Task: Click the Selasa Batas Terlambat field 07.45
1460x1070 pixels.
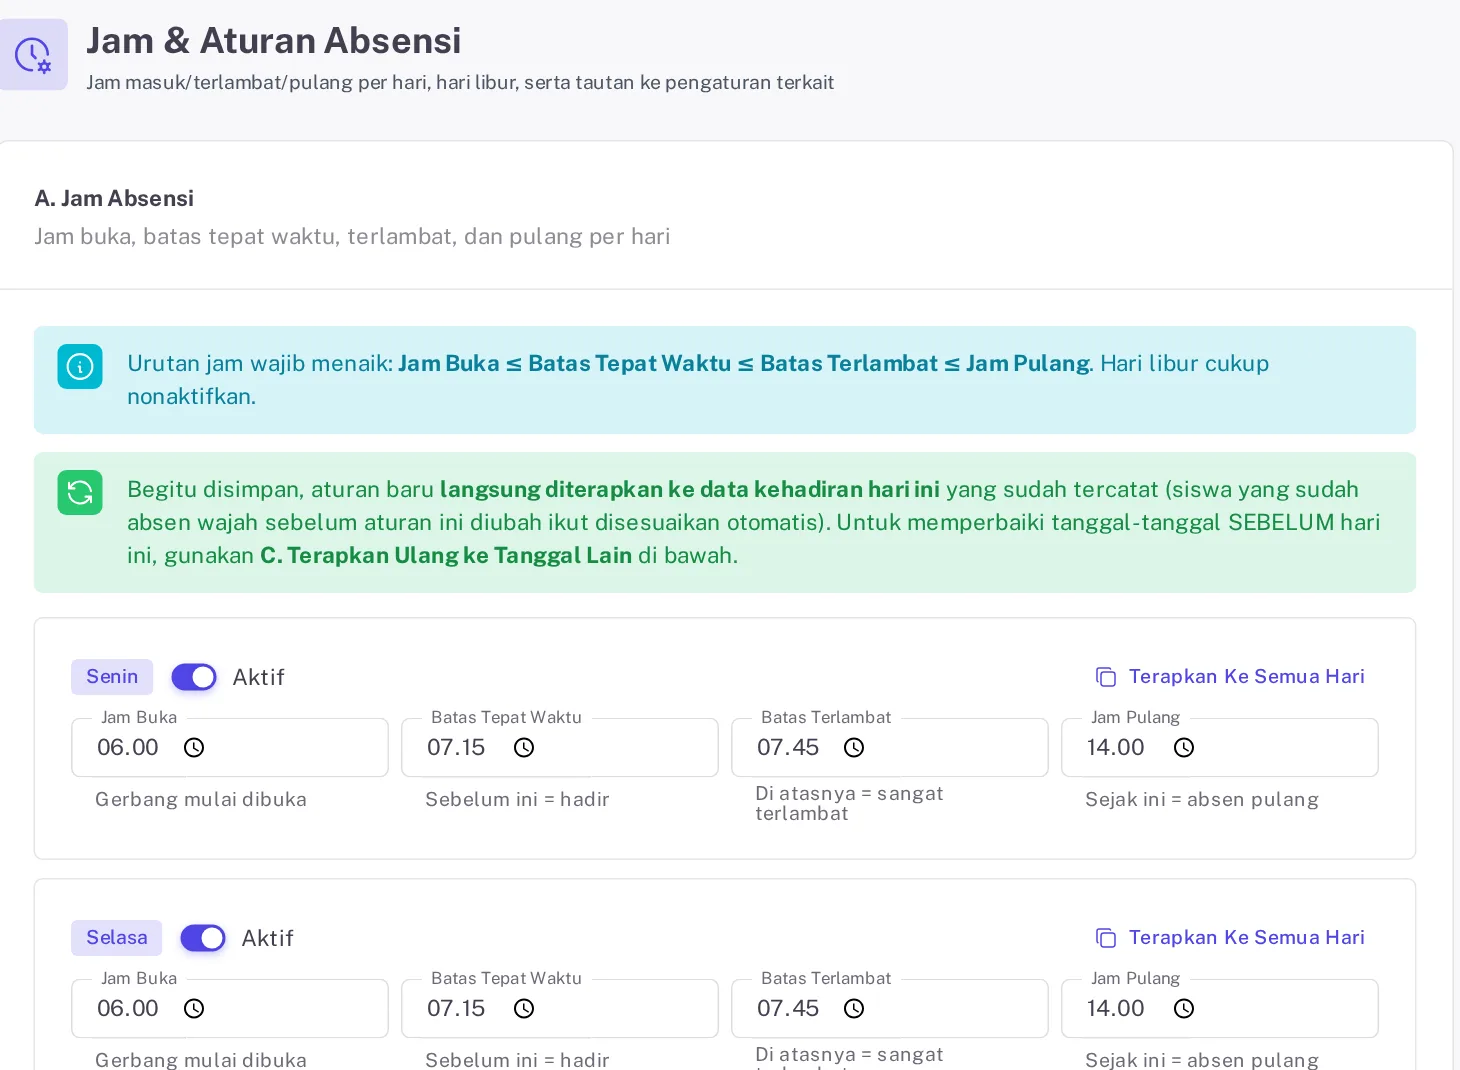Action: click(x=890, y=1008)
